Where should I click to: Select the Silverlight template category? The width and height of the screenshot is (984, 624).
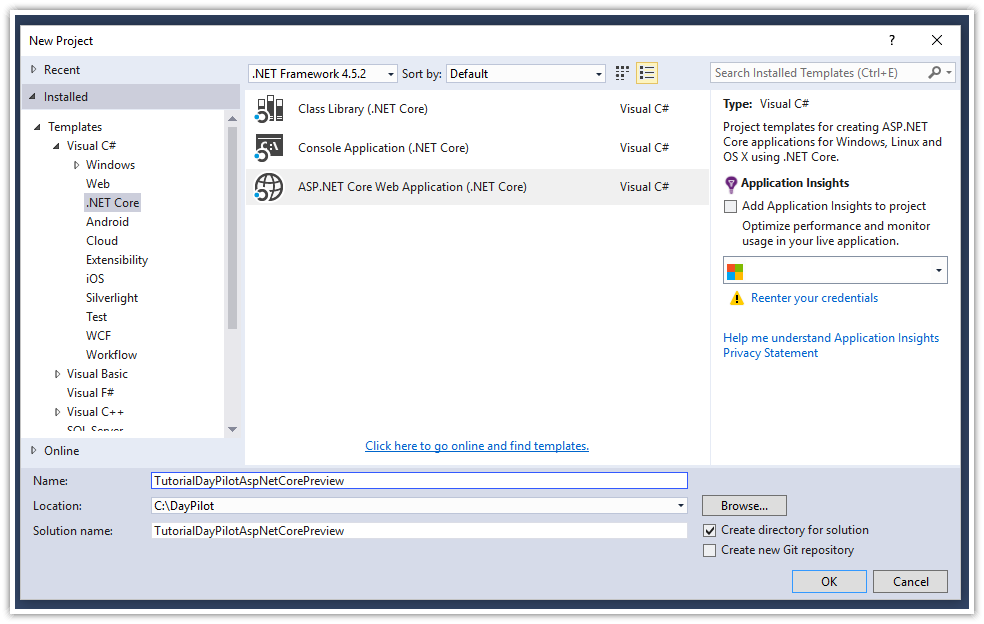tap(112, 298)
